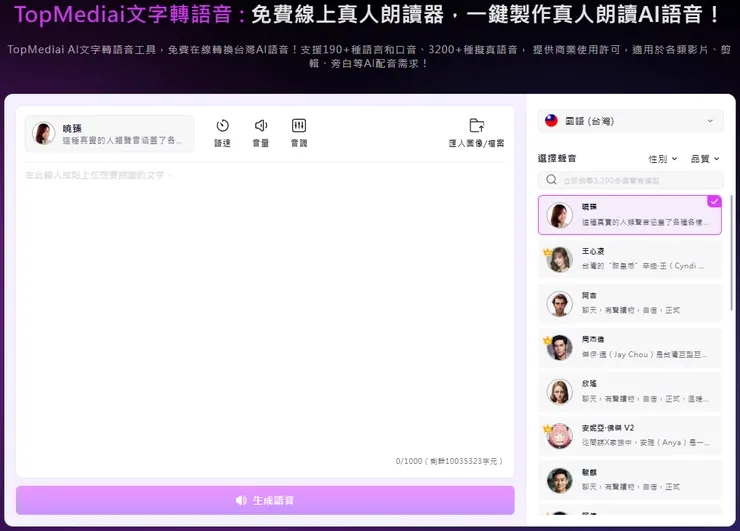740x531 pixels.
Task: Select the smiling man voice below Anya
Action: (x=630, y=480)
